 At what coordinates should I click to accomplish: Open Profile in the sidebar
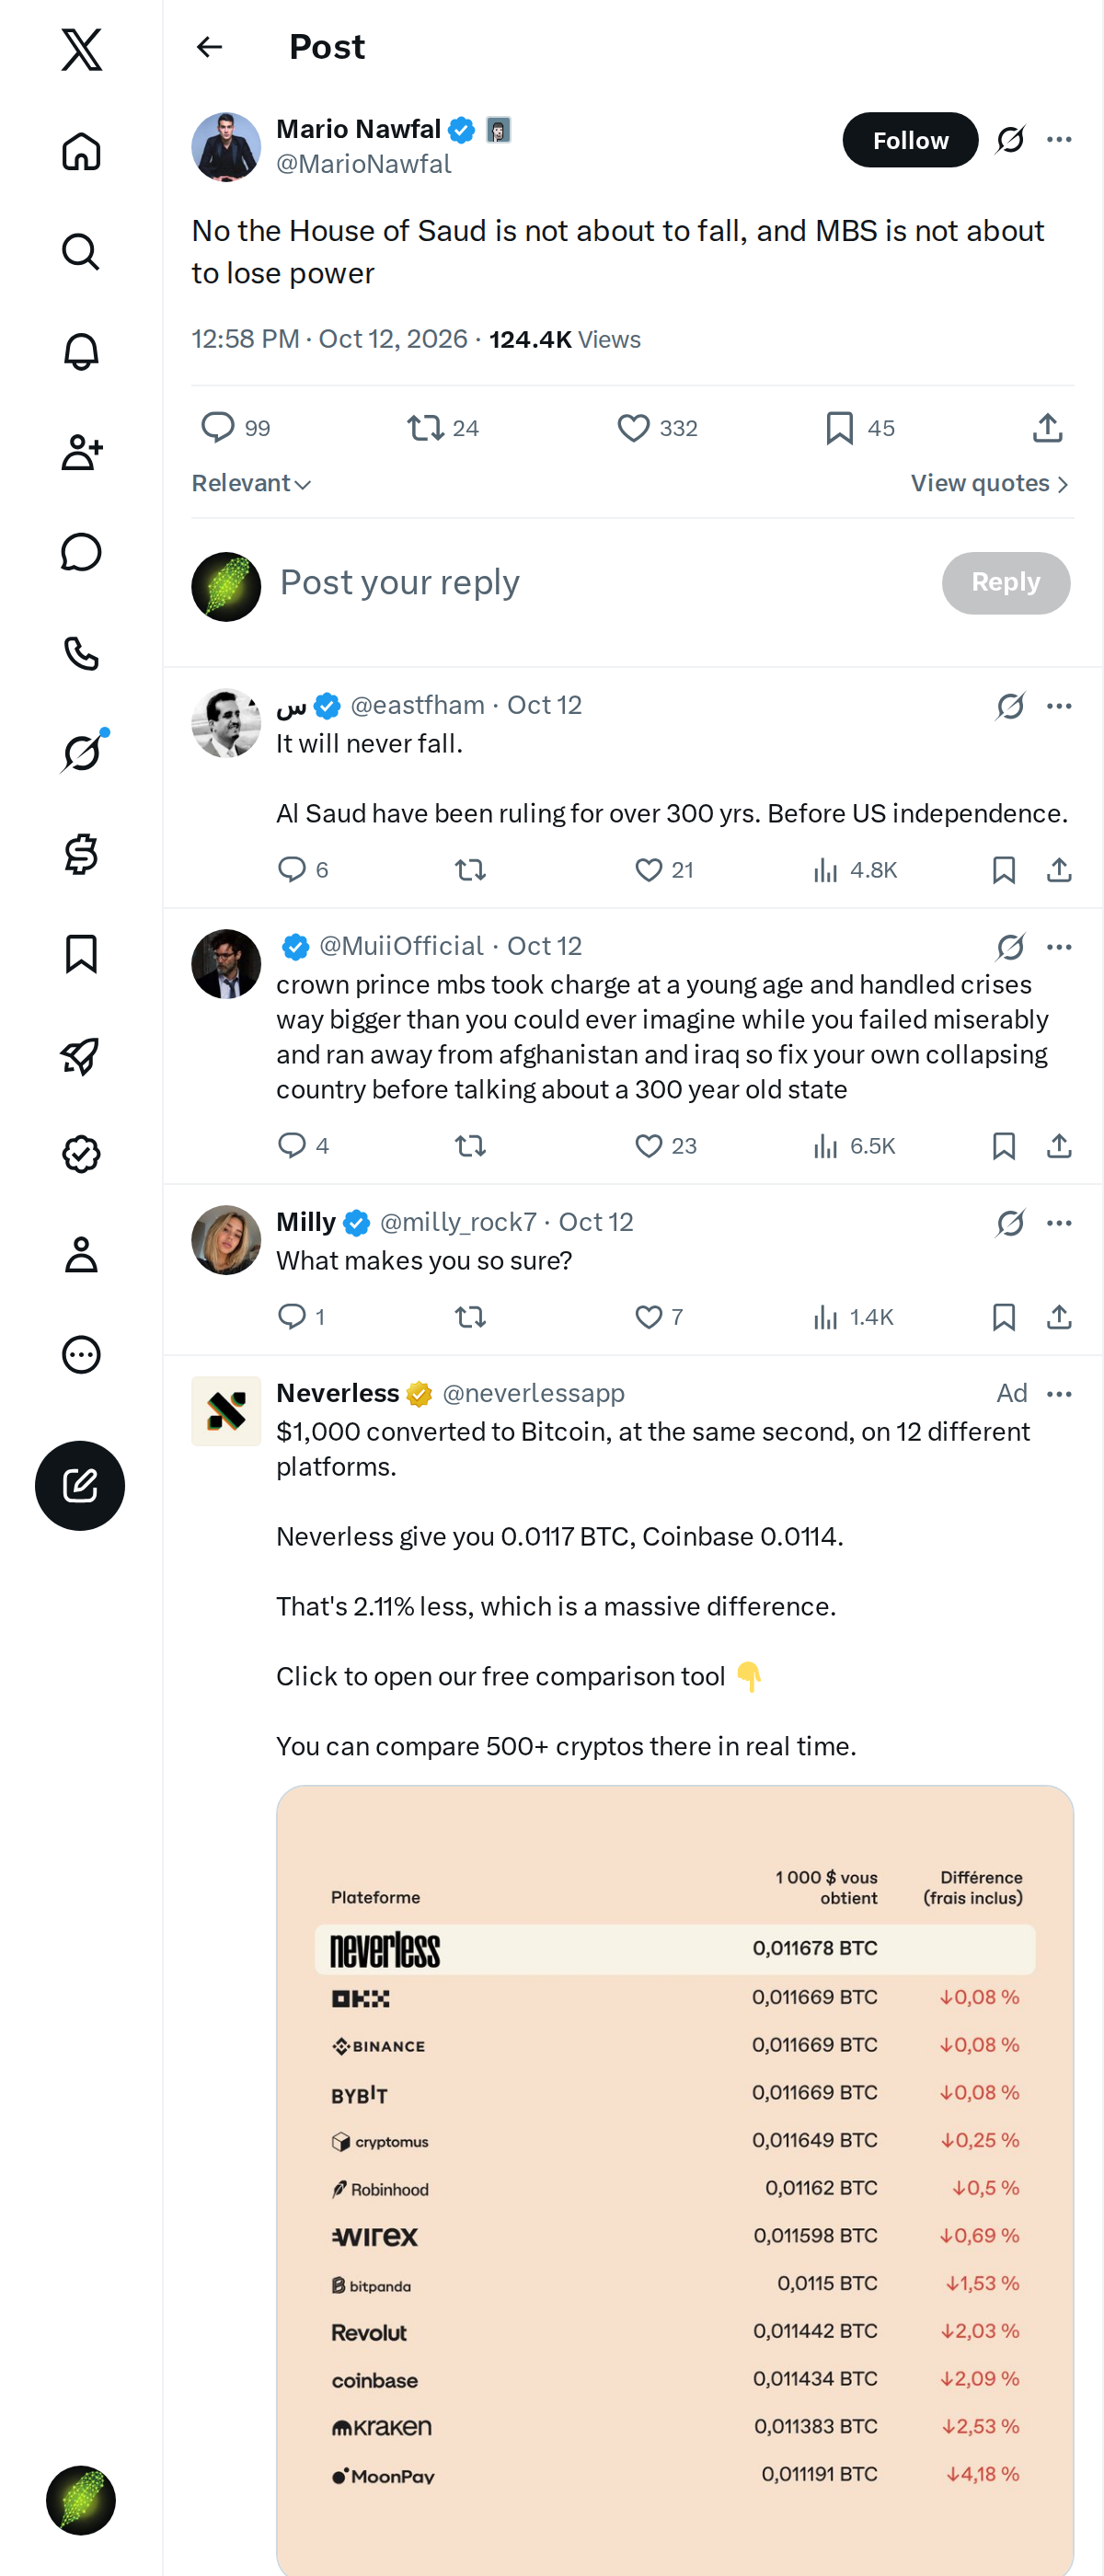pyautogui.click(x=81, y=1255)
